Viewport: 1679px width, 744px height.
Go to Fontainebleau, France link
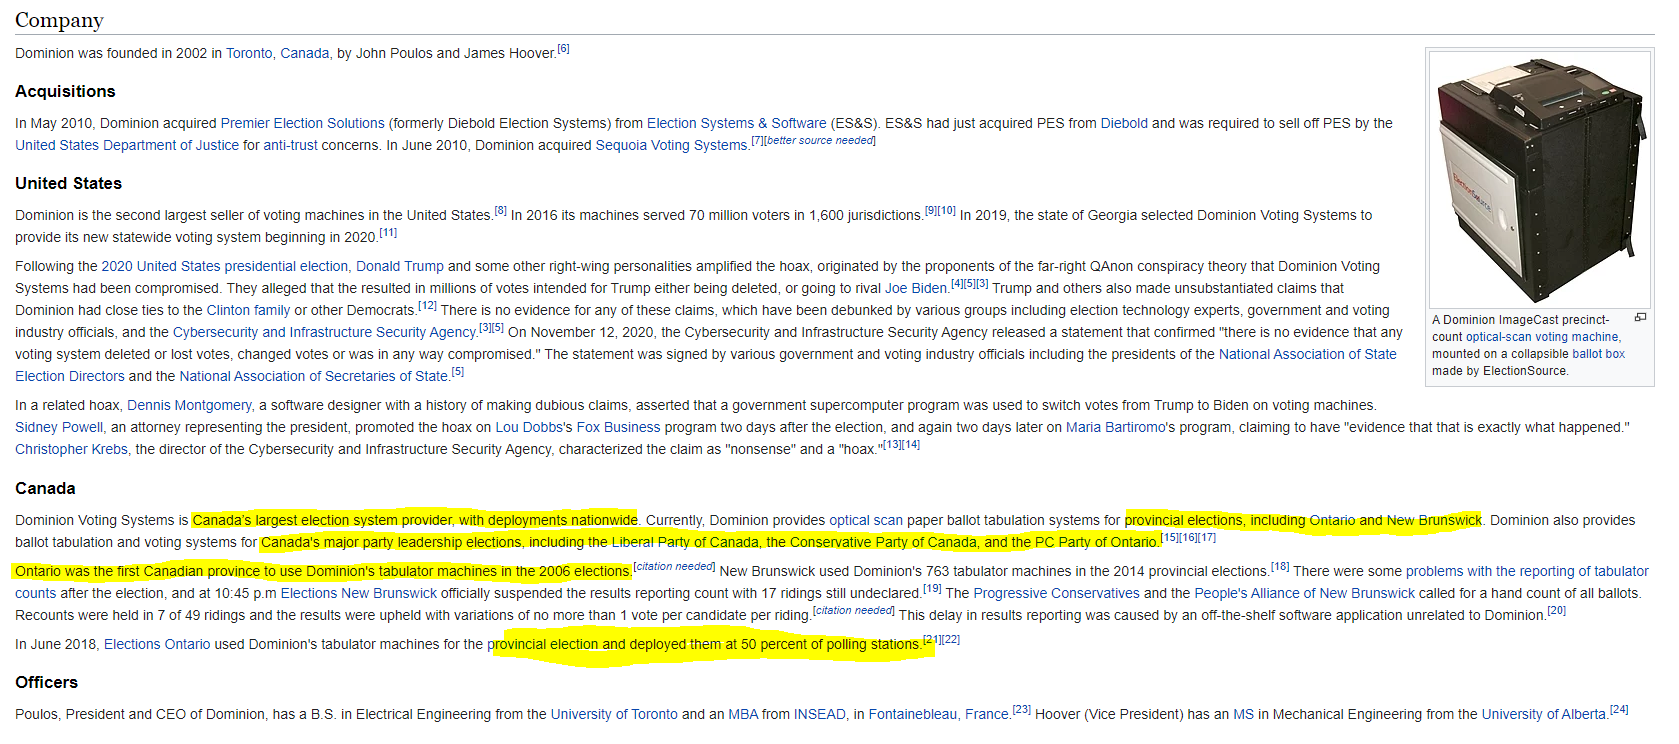[x=939, y=714]
